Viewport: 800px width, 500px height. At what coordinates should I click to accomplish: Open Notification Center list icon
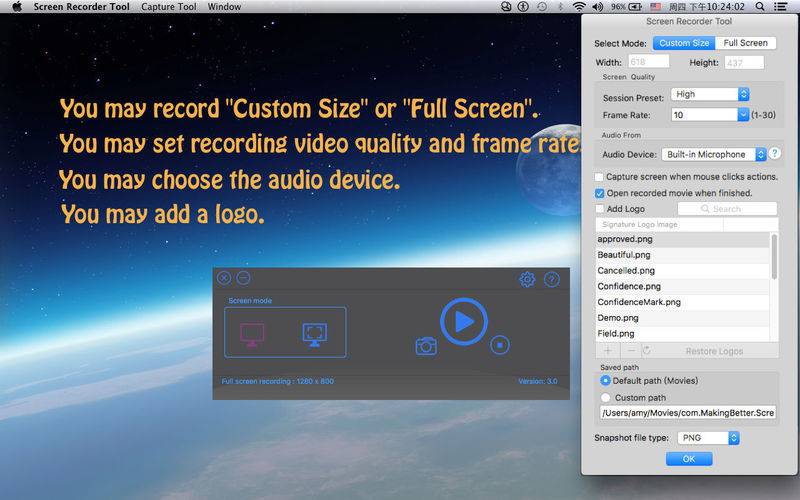780,7
